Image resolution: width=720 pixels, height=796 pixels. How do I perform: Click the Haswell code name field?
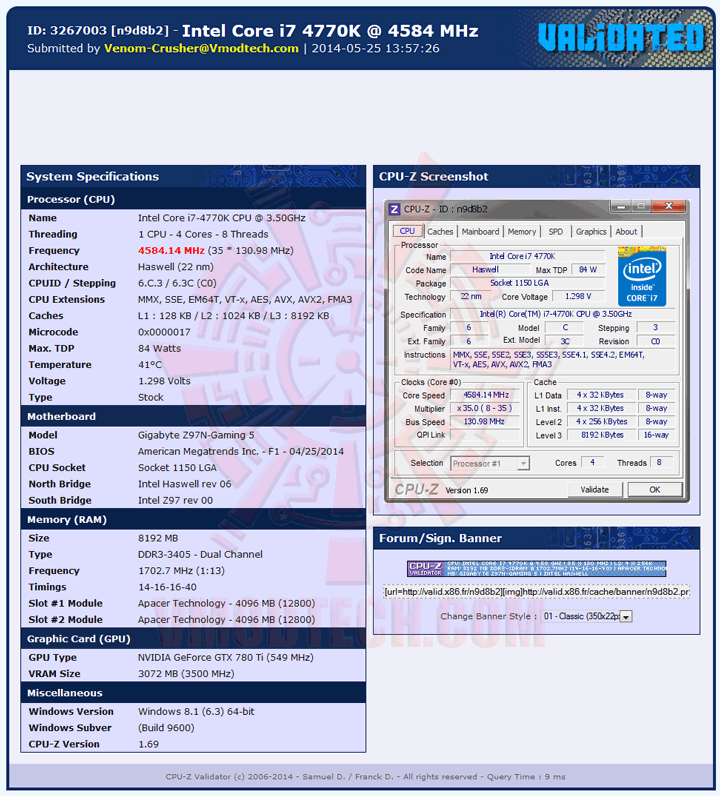[x=490, y=270]
